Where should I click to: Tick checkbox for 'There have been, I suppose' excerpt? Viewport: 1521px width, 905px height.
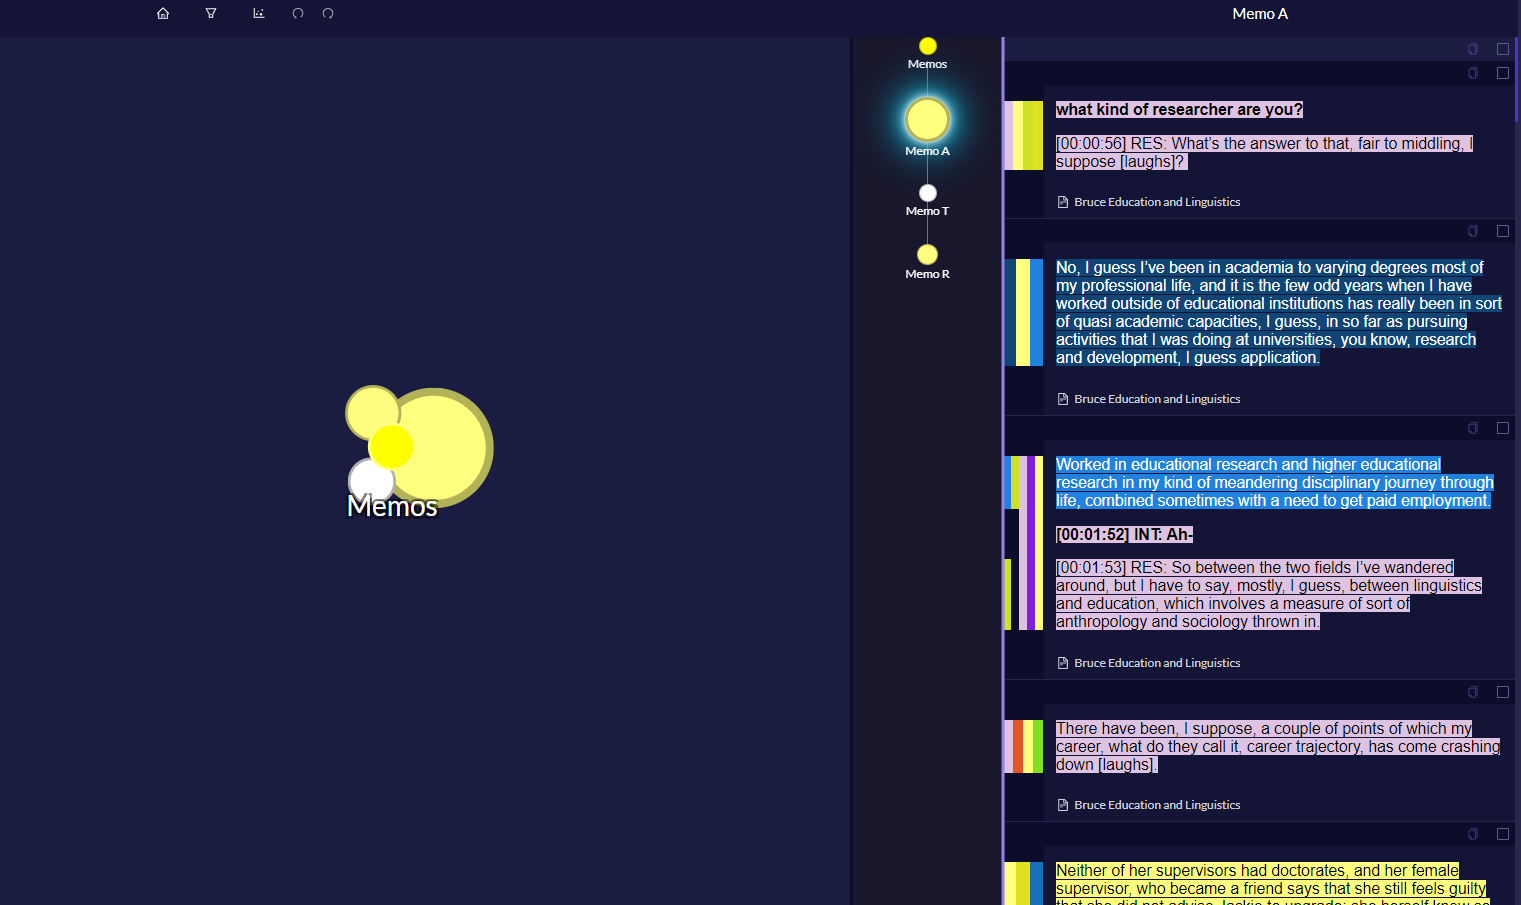1502,692
